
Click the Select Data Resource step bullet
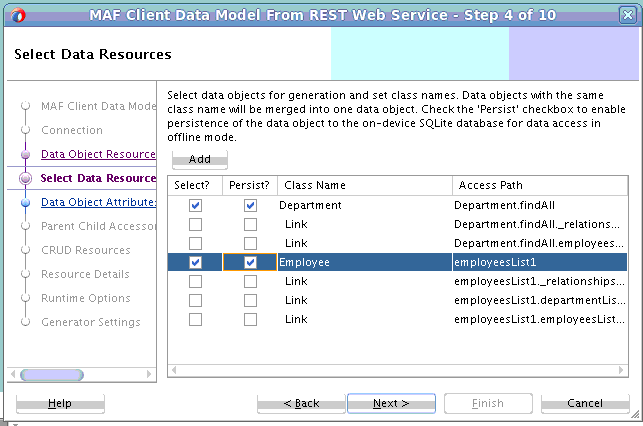pos(25,178)
